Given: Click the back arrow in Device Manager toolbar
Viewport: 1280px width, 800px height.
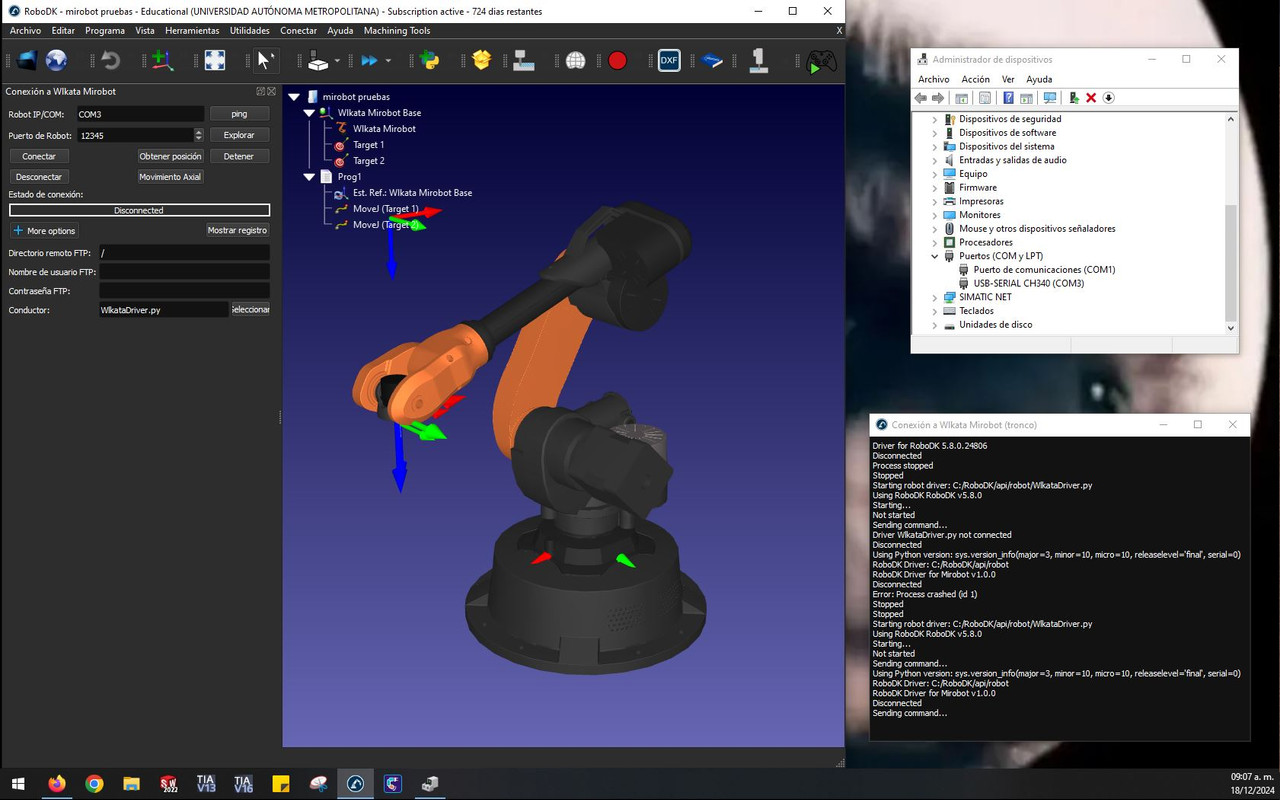Looking at the screenshot, I should [x=921, y=98].
